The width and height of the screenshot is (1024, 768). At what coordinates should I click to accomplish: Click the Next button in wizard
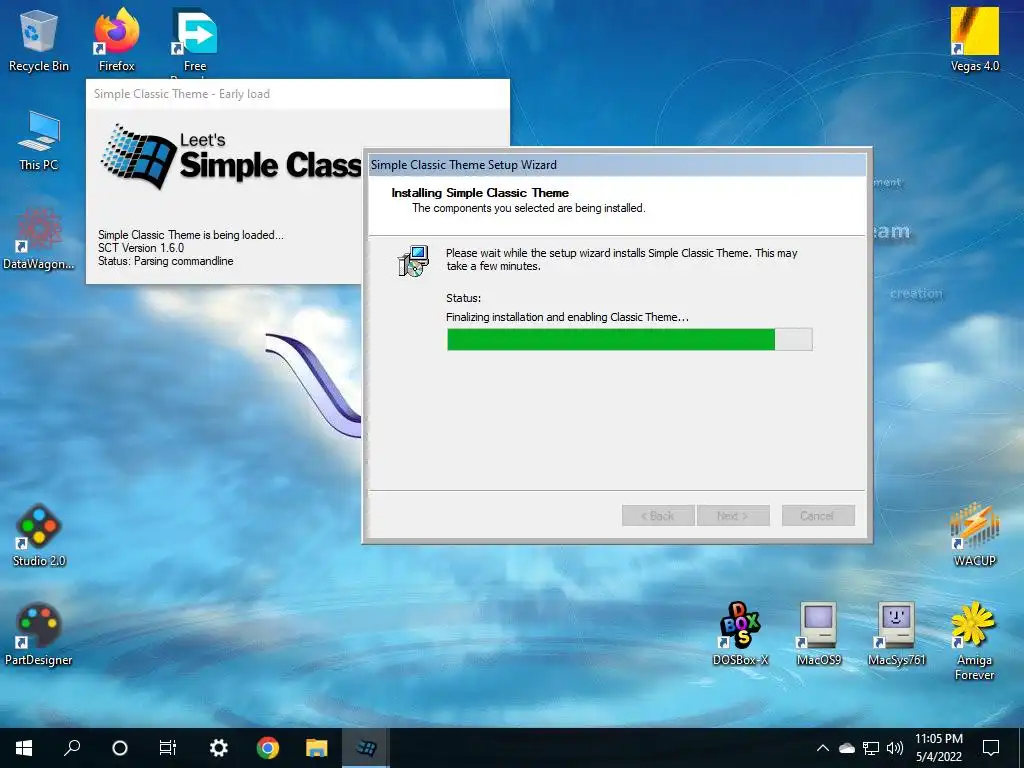coord(733,516)
